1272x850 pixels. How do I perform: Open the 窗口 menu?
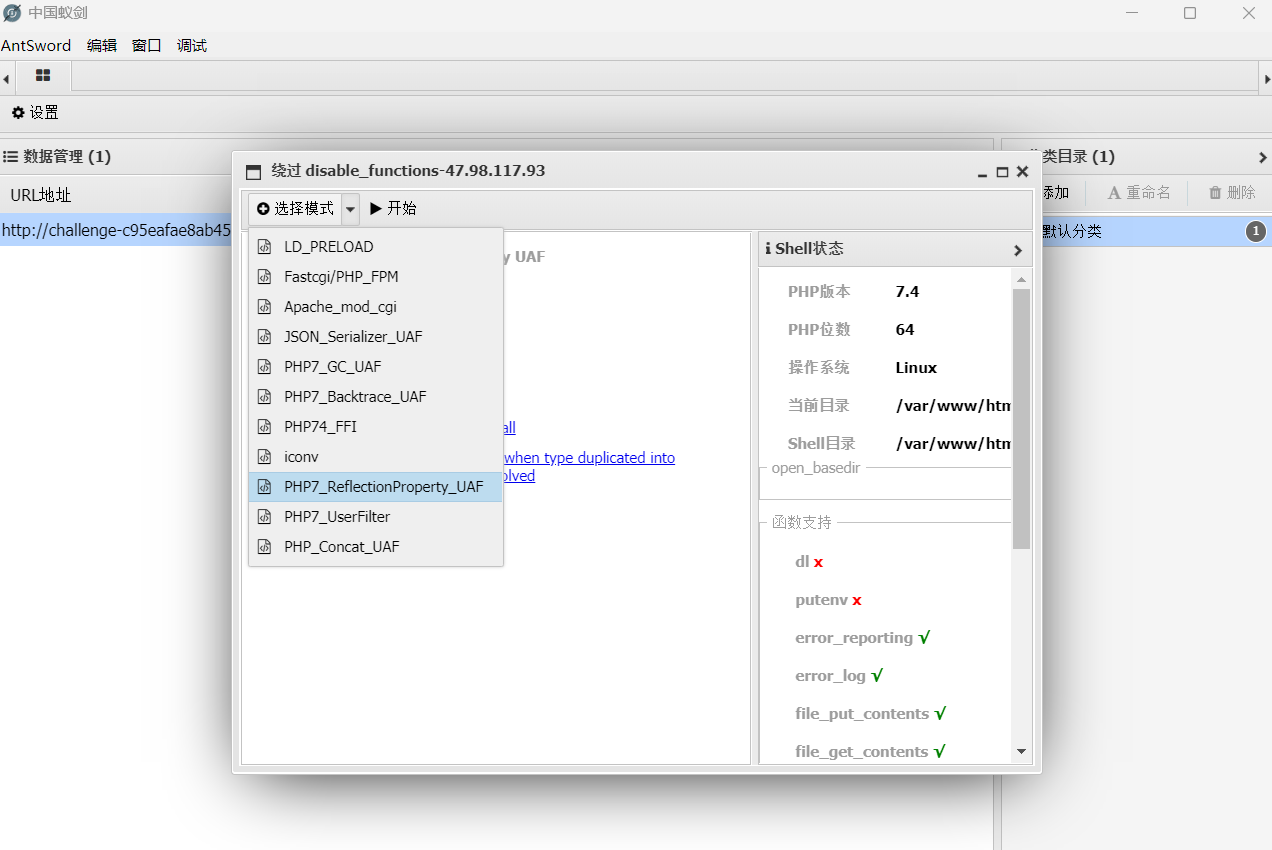[146, 45]
